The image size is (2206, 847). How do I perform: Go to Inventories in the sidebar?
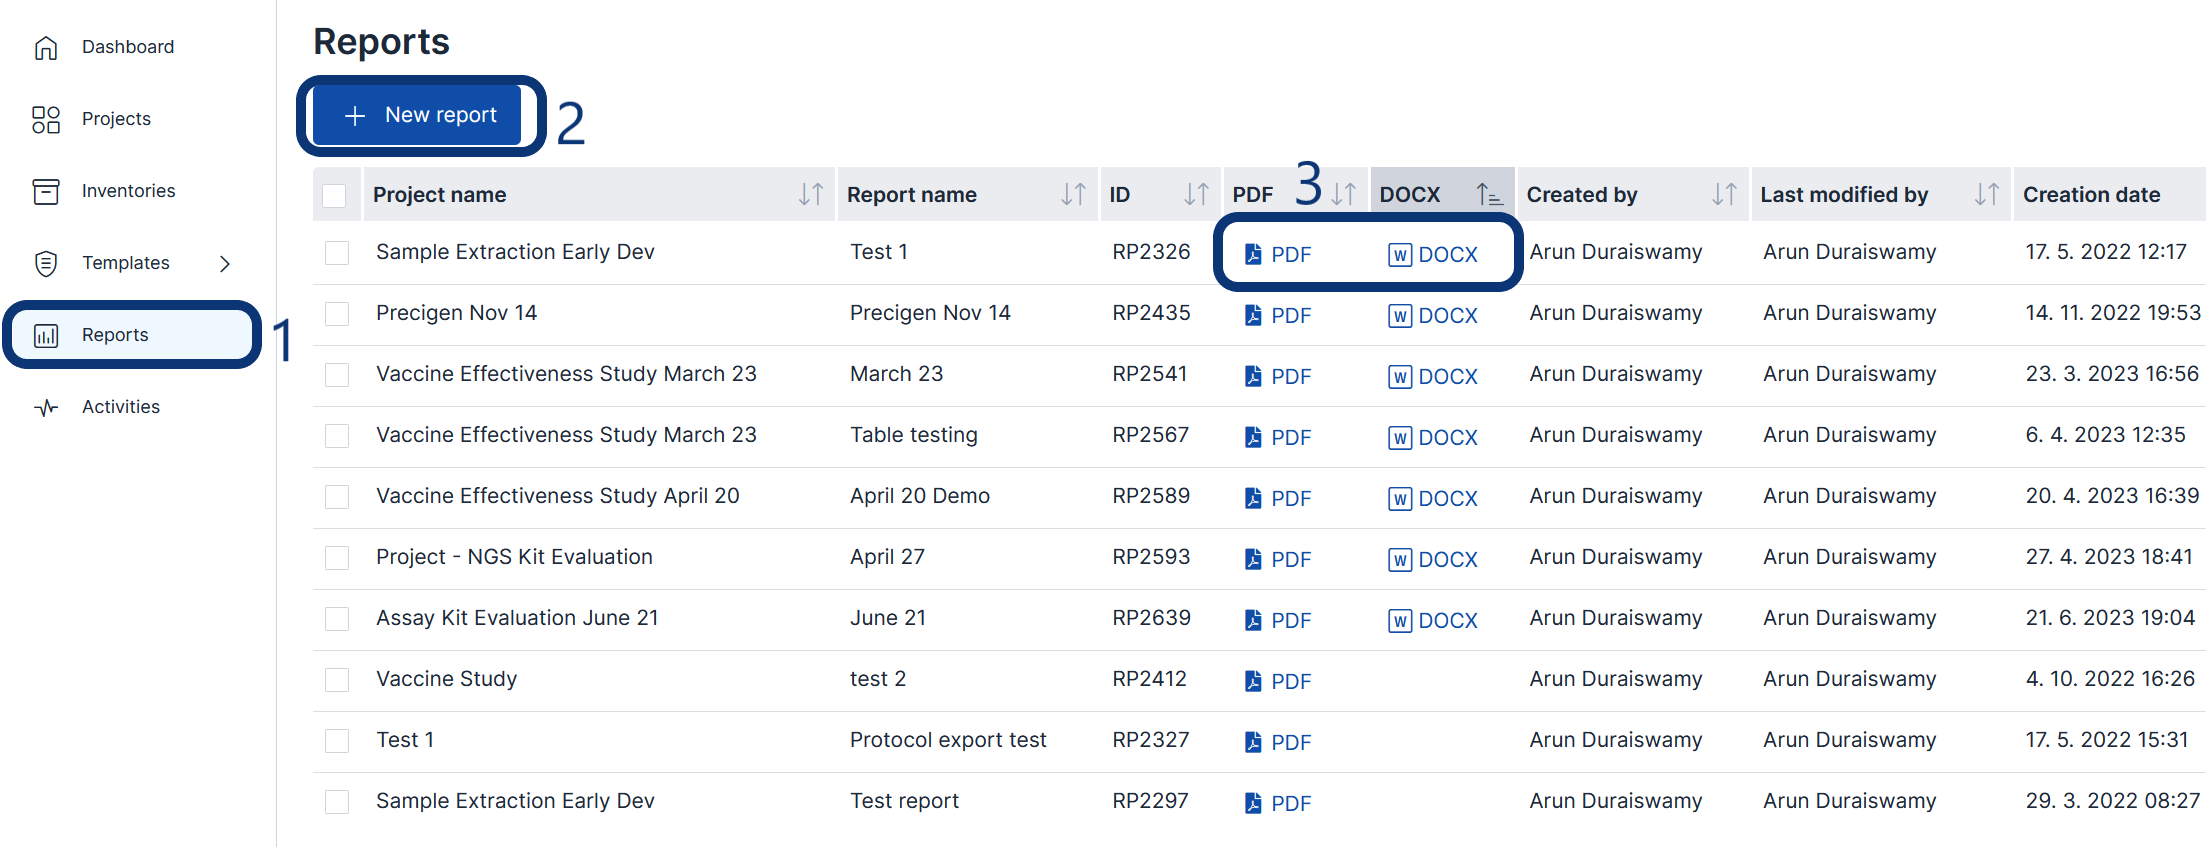(x=128, y=191)
